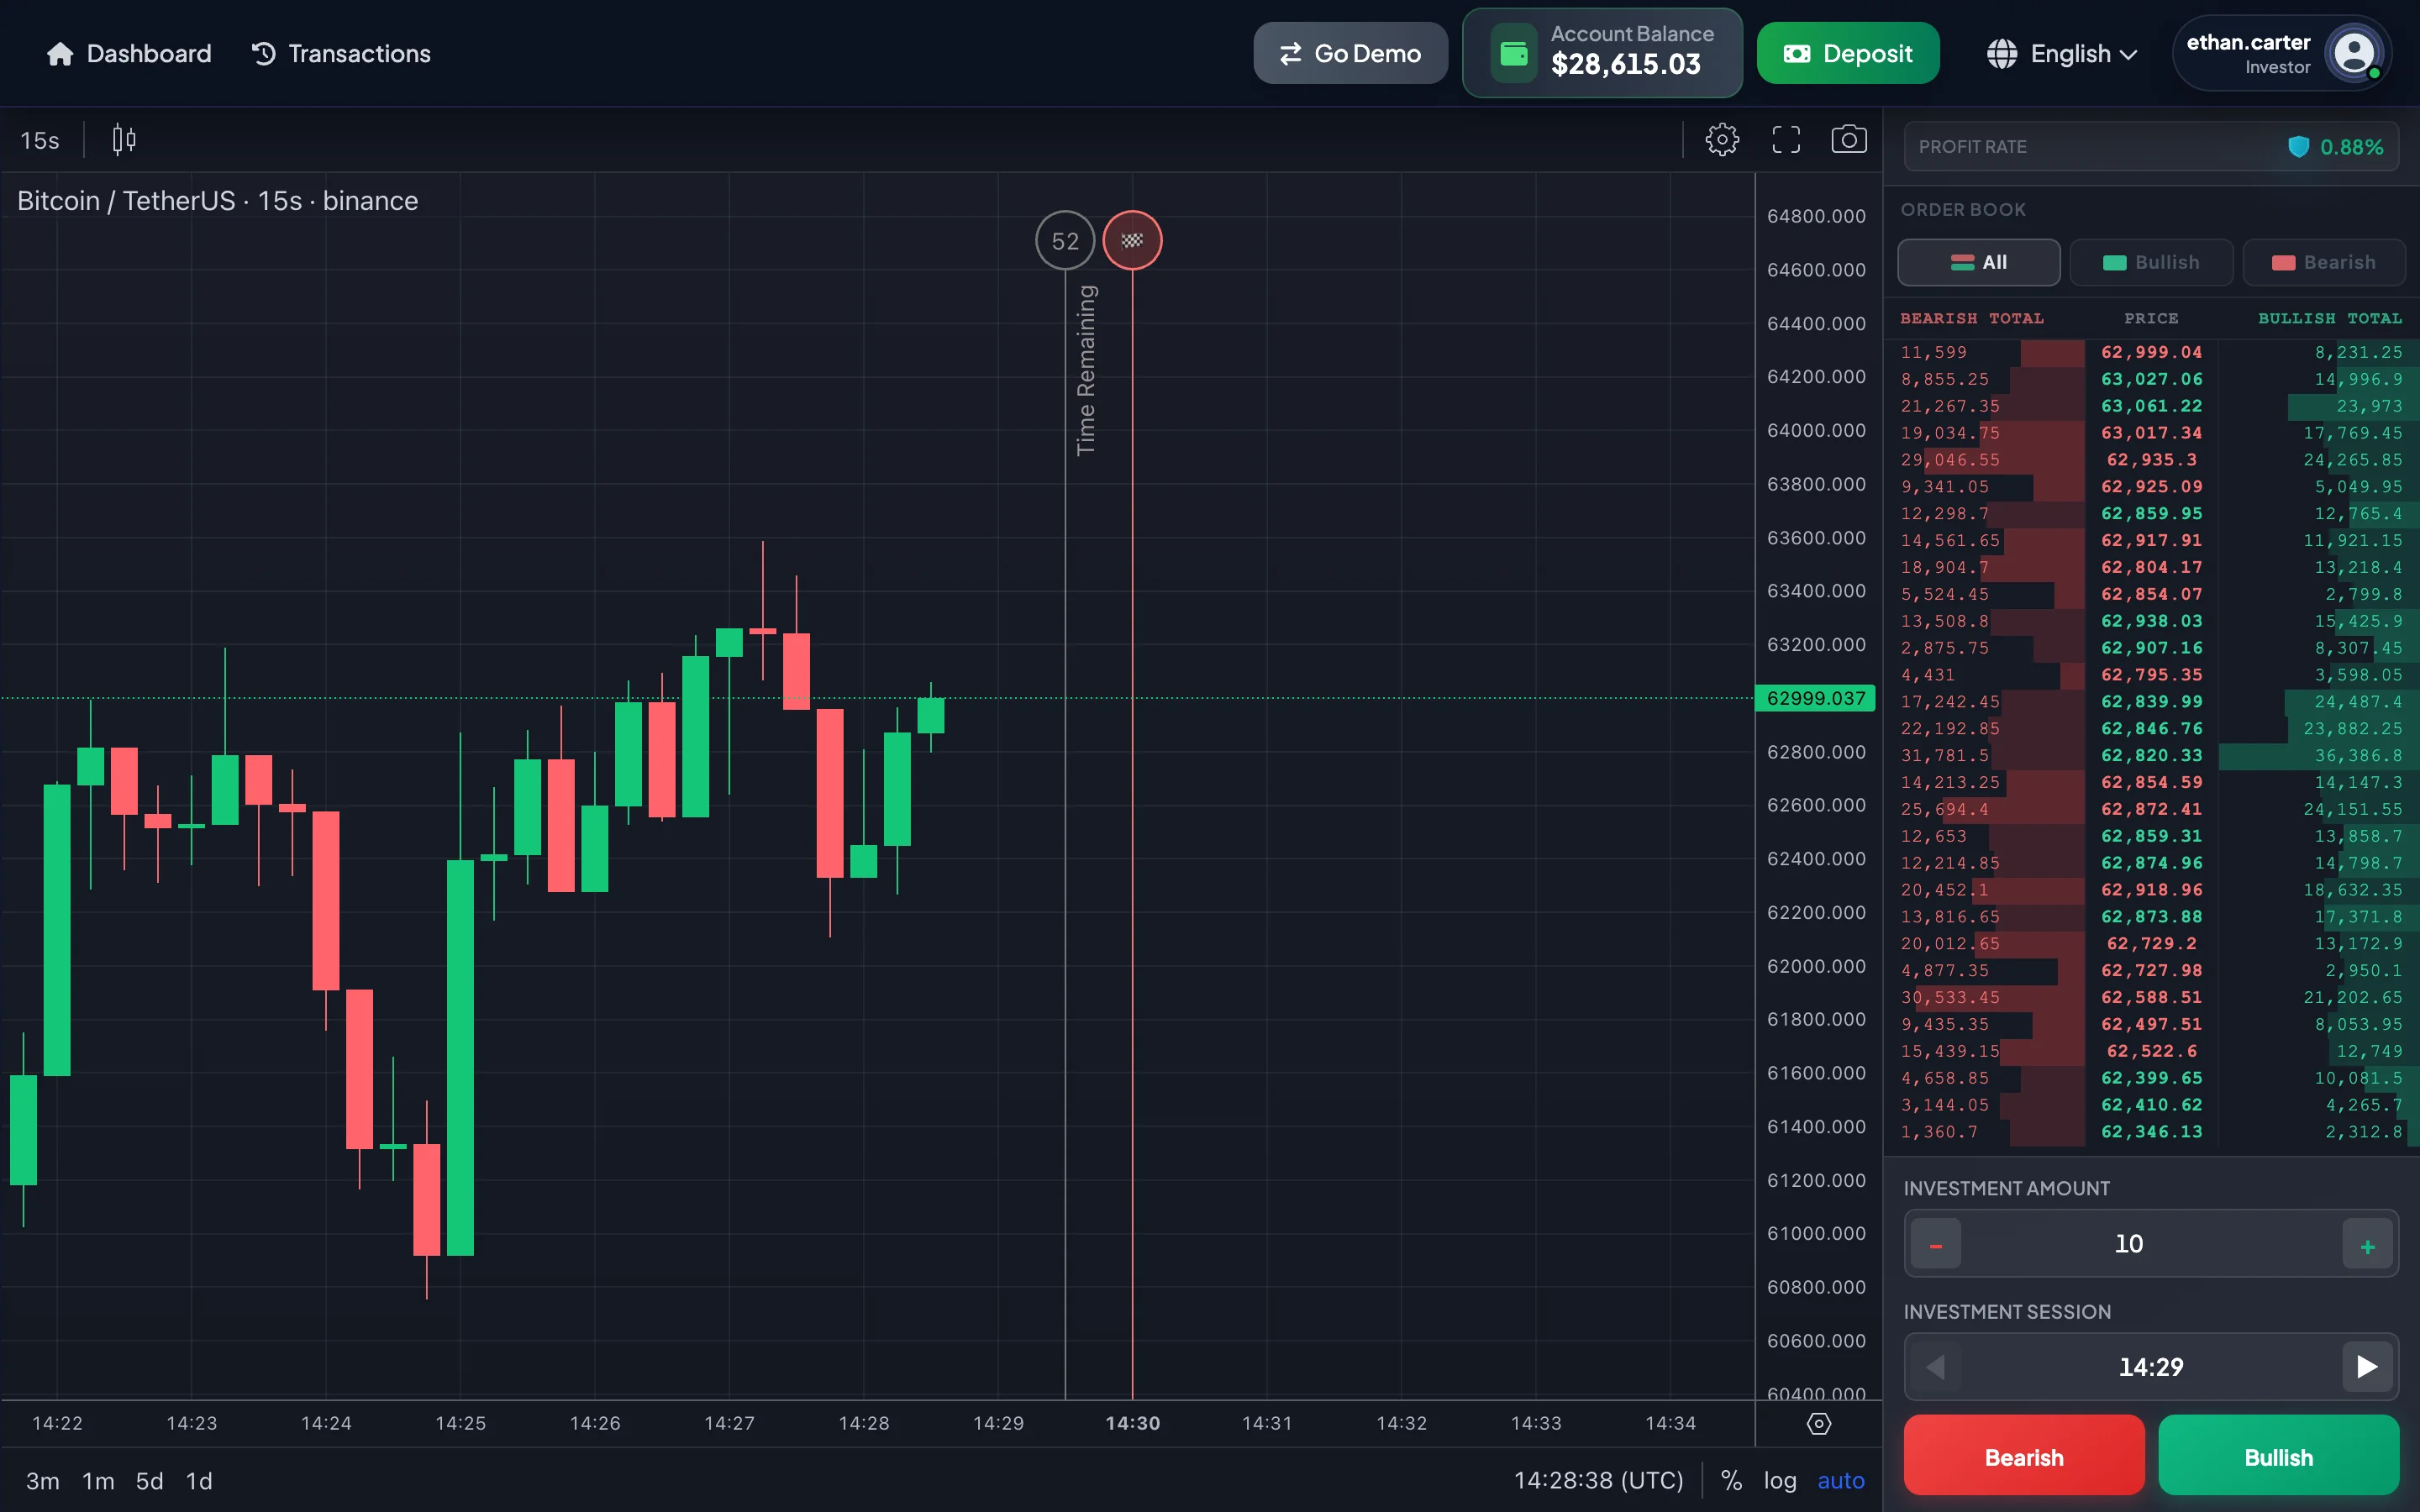The width and height of the screenshot is (2420, 1512).
Task: Set chart range to 5d
Action: [x=149, y=1481]
